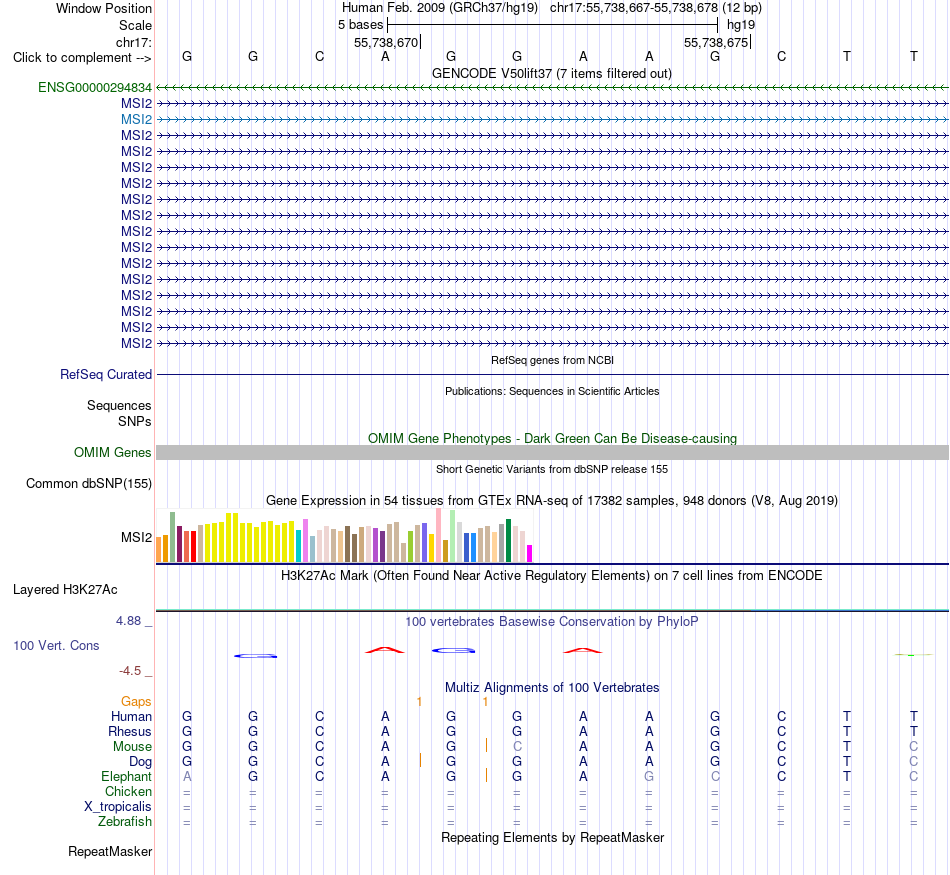950x875 pixels.
Task: Open the RefSeq Curated track label
Action: point(106,374)
